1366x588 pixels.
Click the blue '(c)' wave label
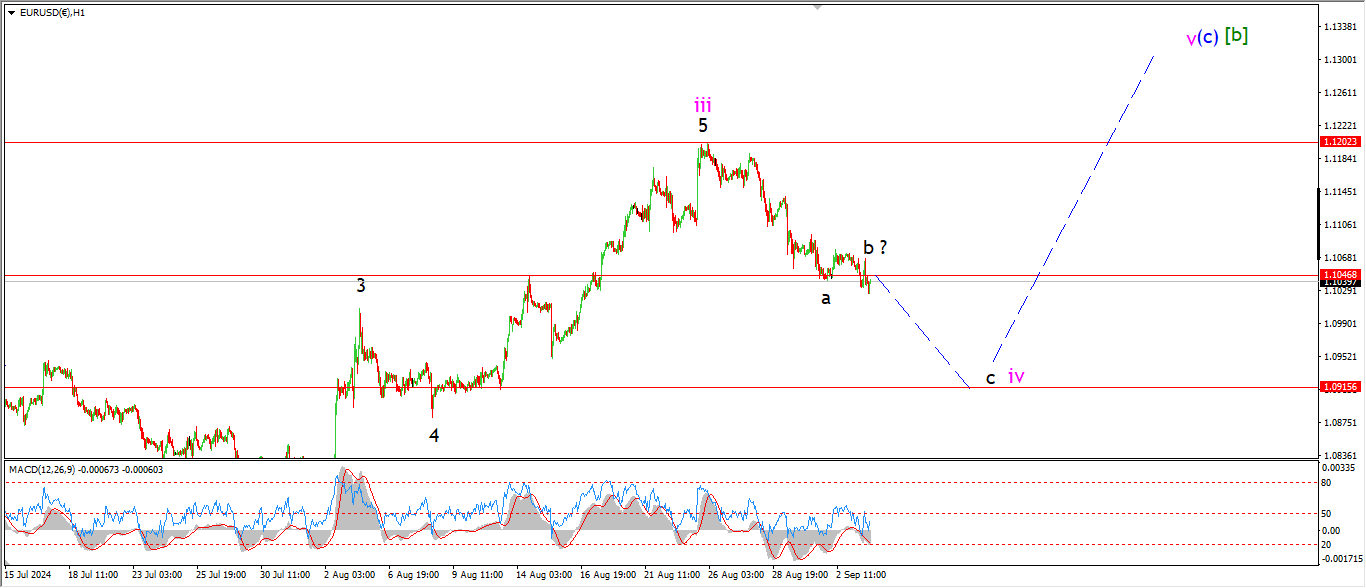[1208, 37]
